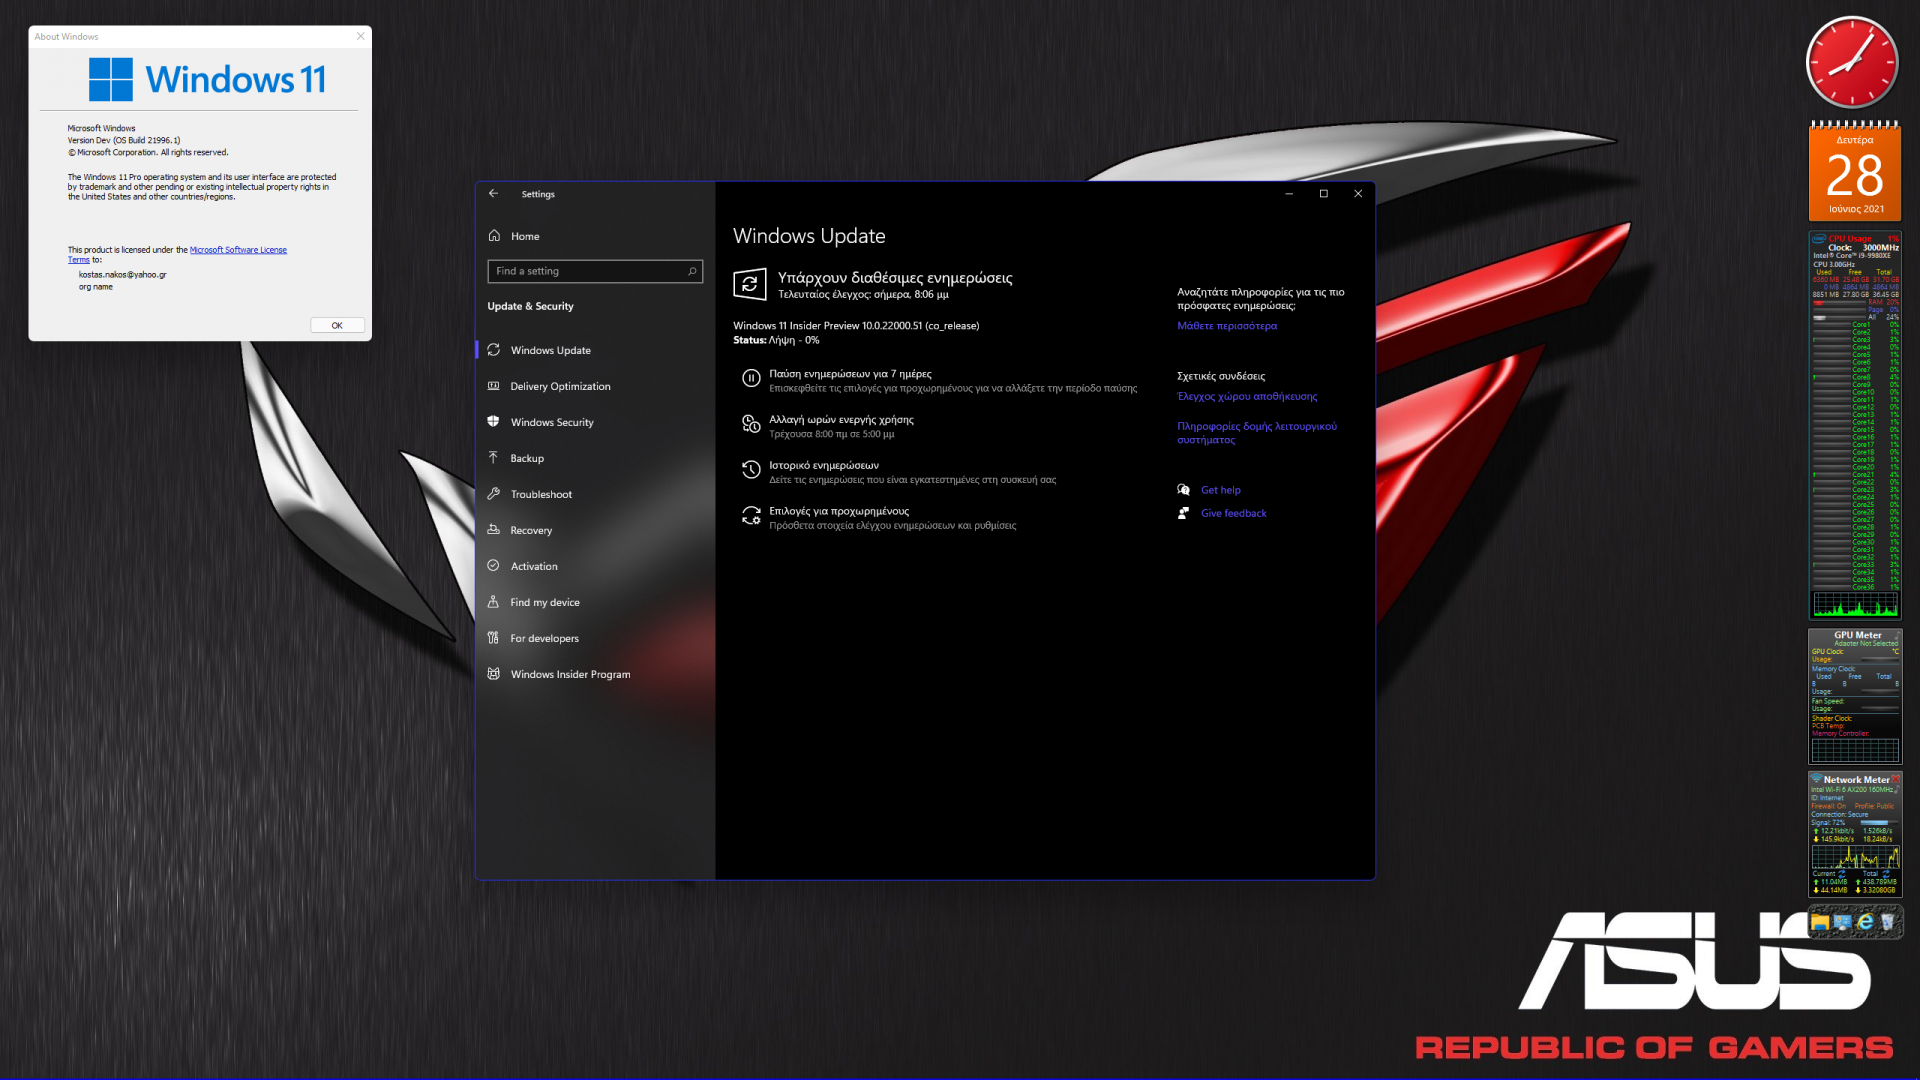
Task: Open Find my device settings
Action: click(x=594, y=602)
